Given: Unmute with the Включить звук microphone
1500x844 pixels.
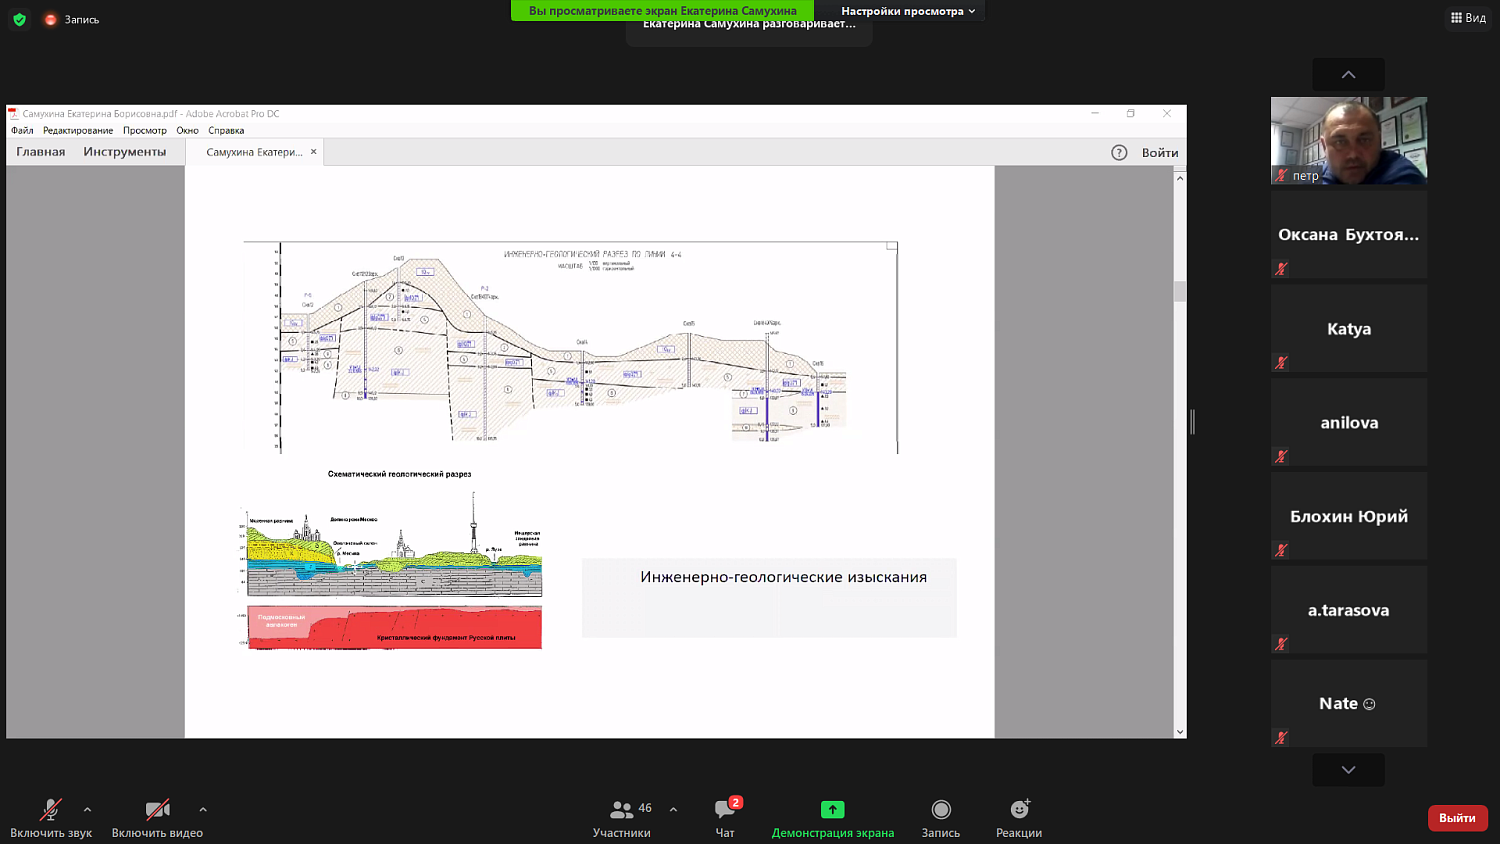Looking at the screenshot, I should [51, 817].
